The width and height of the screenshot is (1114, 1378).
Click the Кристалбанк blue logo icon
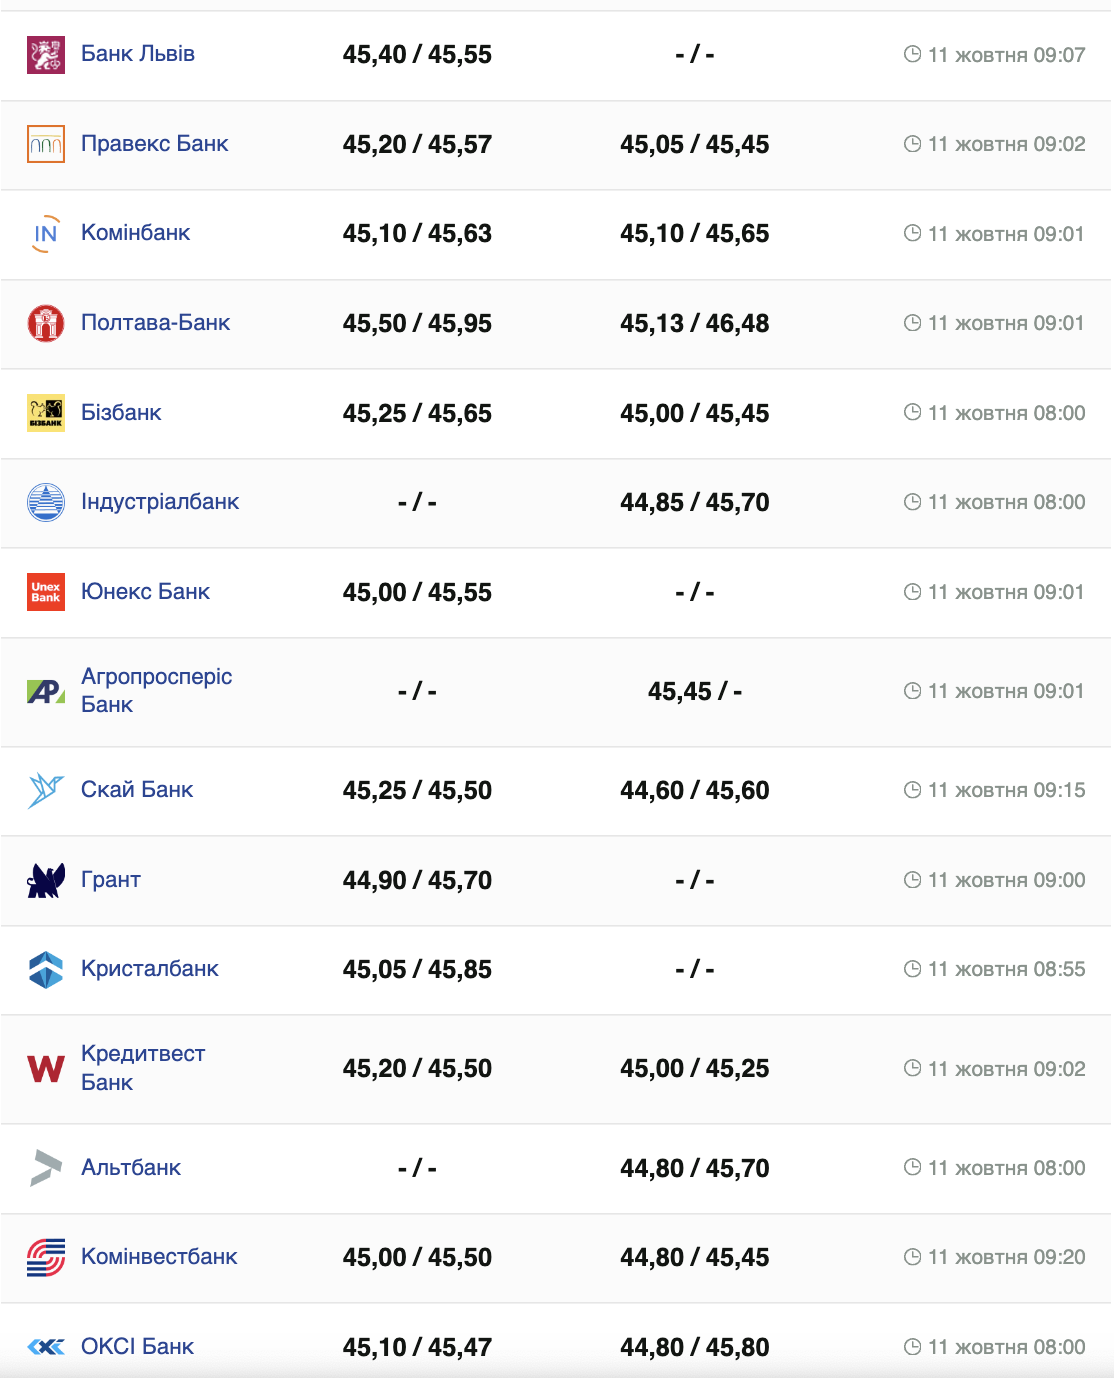point(46,969)
